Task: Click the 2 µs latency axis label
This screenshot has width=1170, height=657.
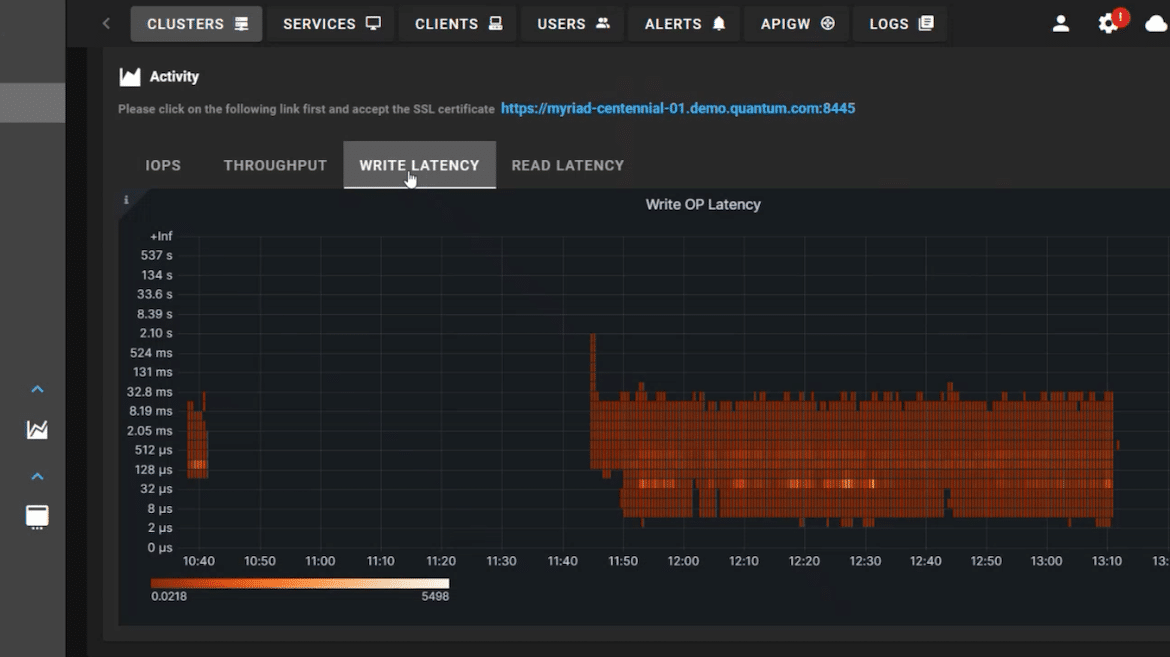Action: (160, 528)
